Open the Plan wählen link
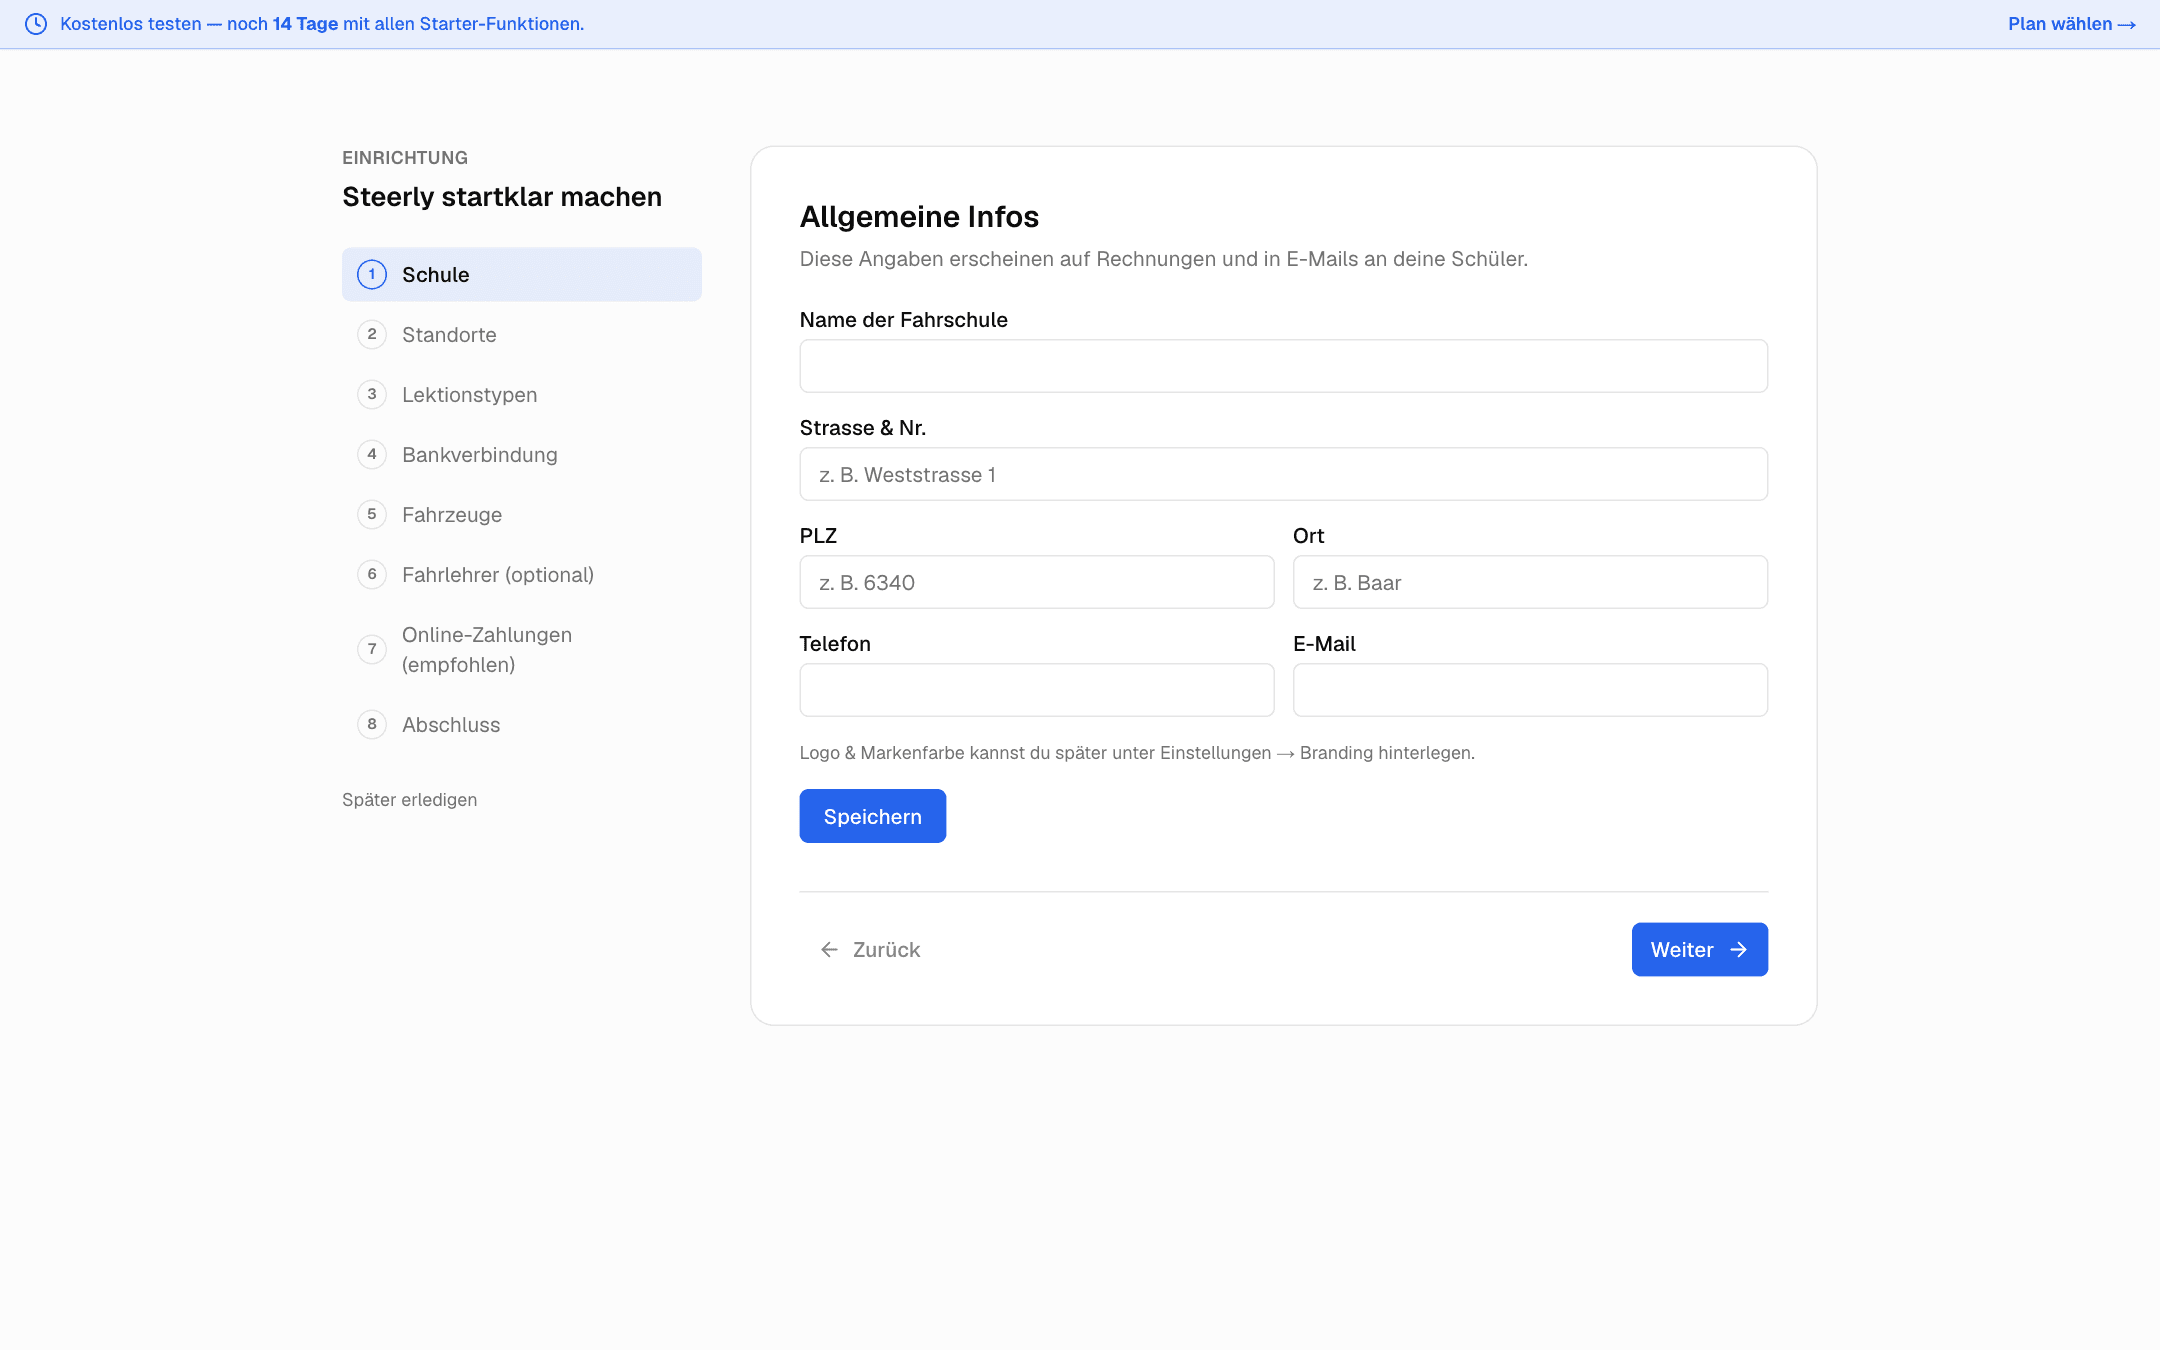 pos(2071,24)
